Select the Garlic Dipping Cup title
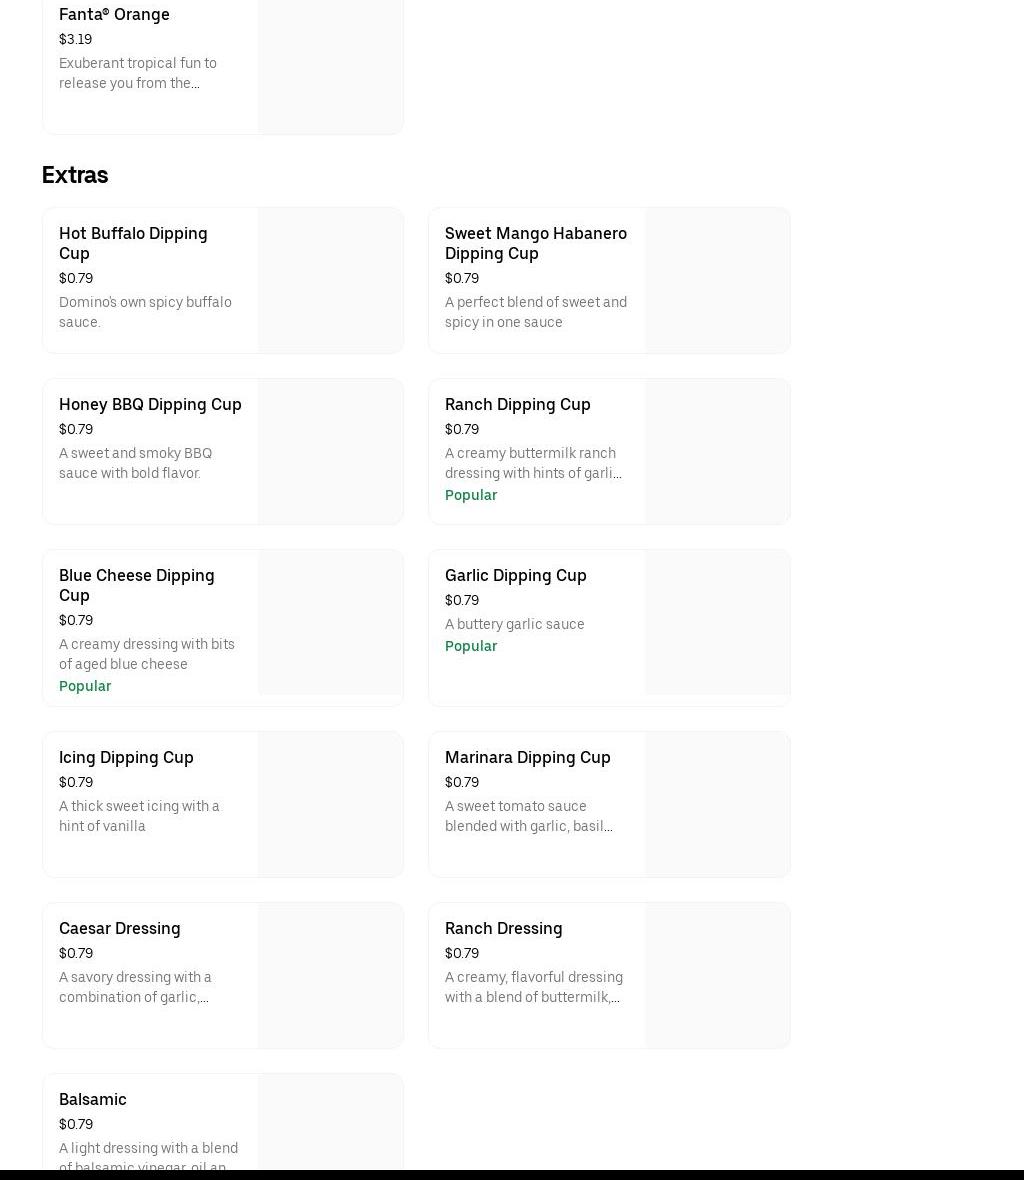Image resolution: width=1024 pixels, height=1180 pixels. click(x=515, y=575)
